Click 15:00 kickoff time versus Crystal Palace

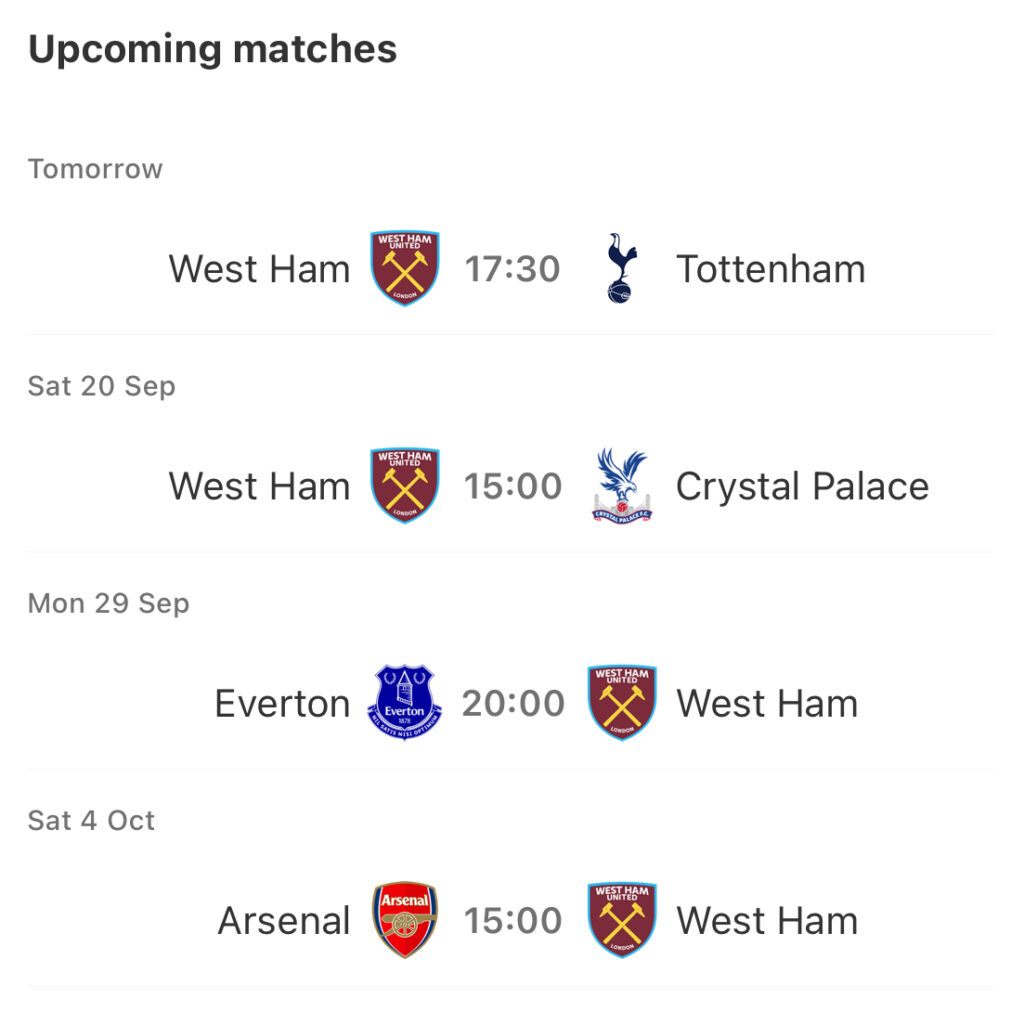coord(513,487)
